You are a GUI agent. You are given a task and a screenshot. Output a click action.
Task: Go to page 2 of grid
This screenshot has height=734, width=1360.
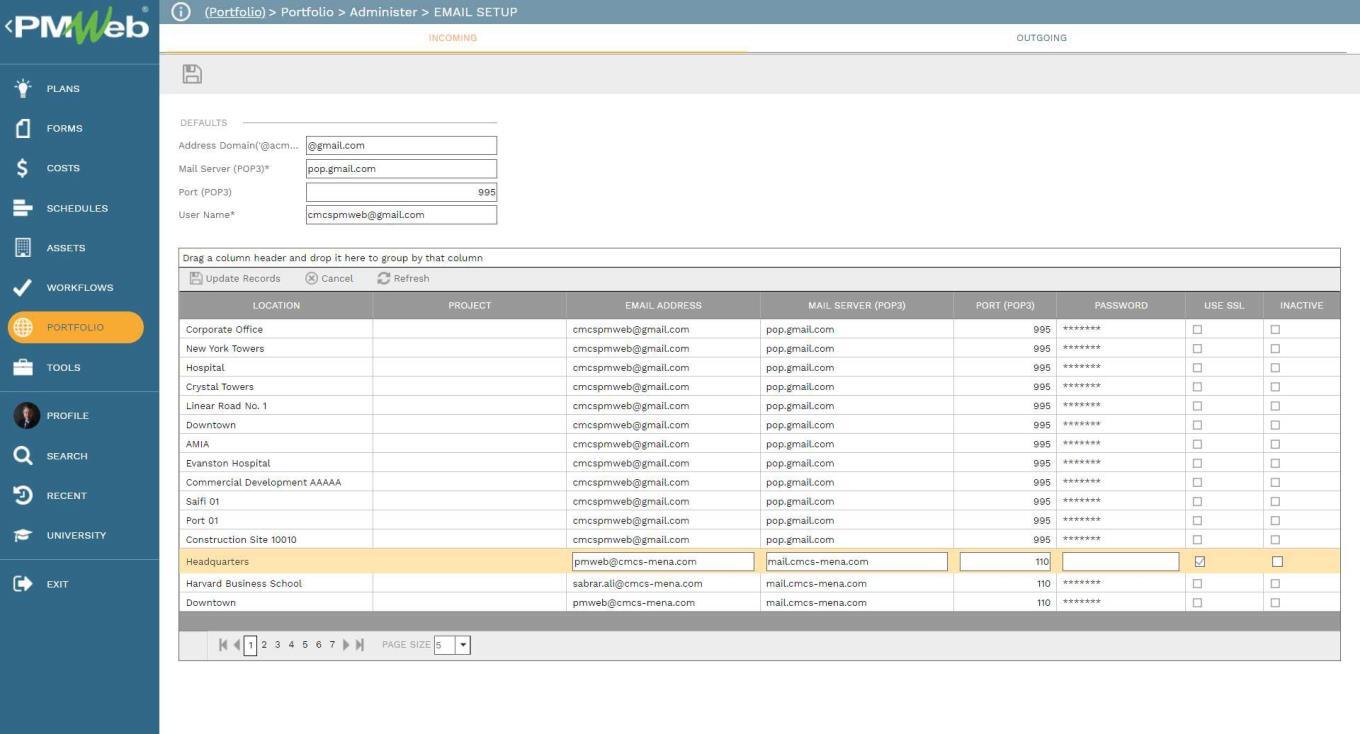click(264, 645)
